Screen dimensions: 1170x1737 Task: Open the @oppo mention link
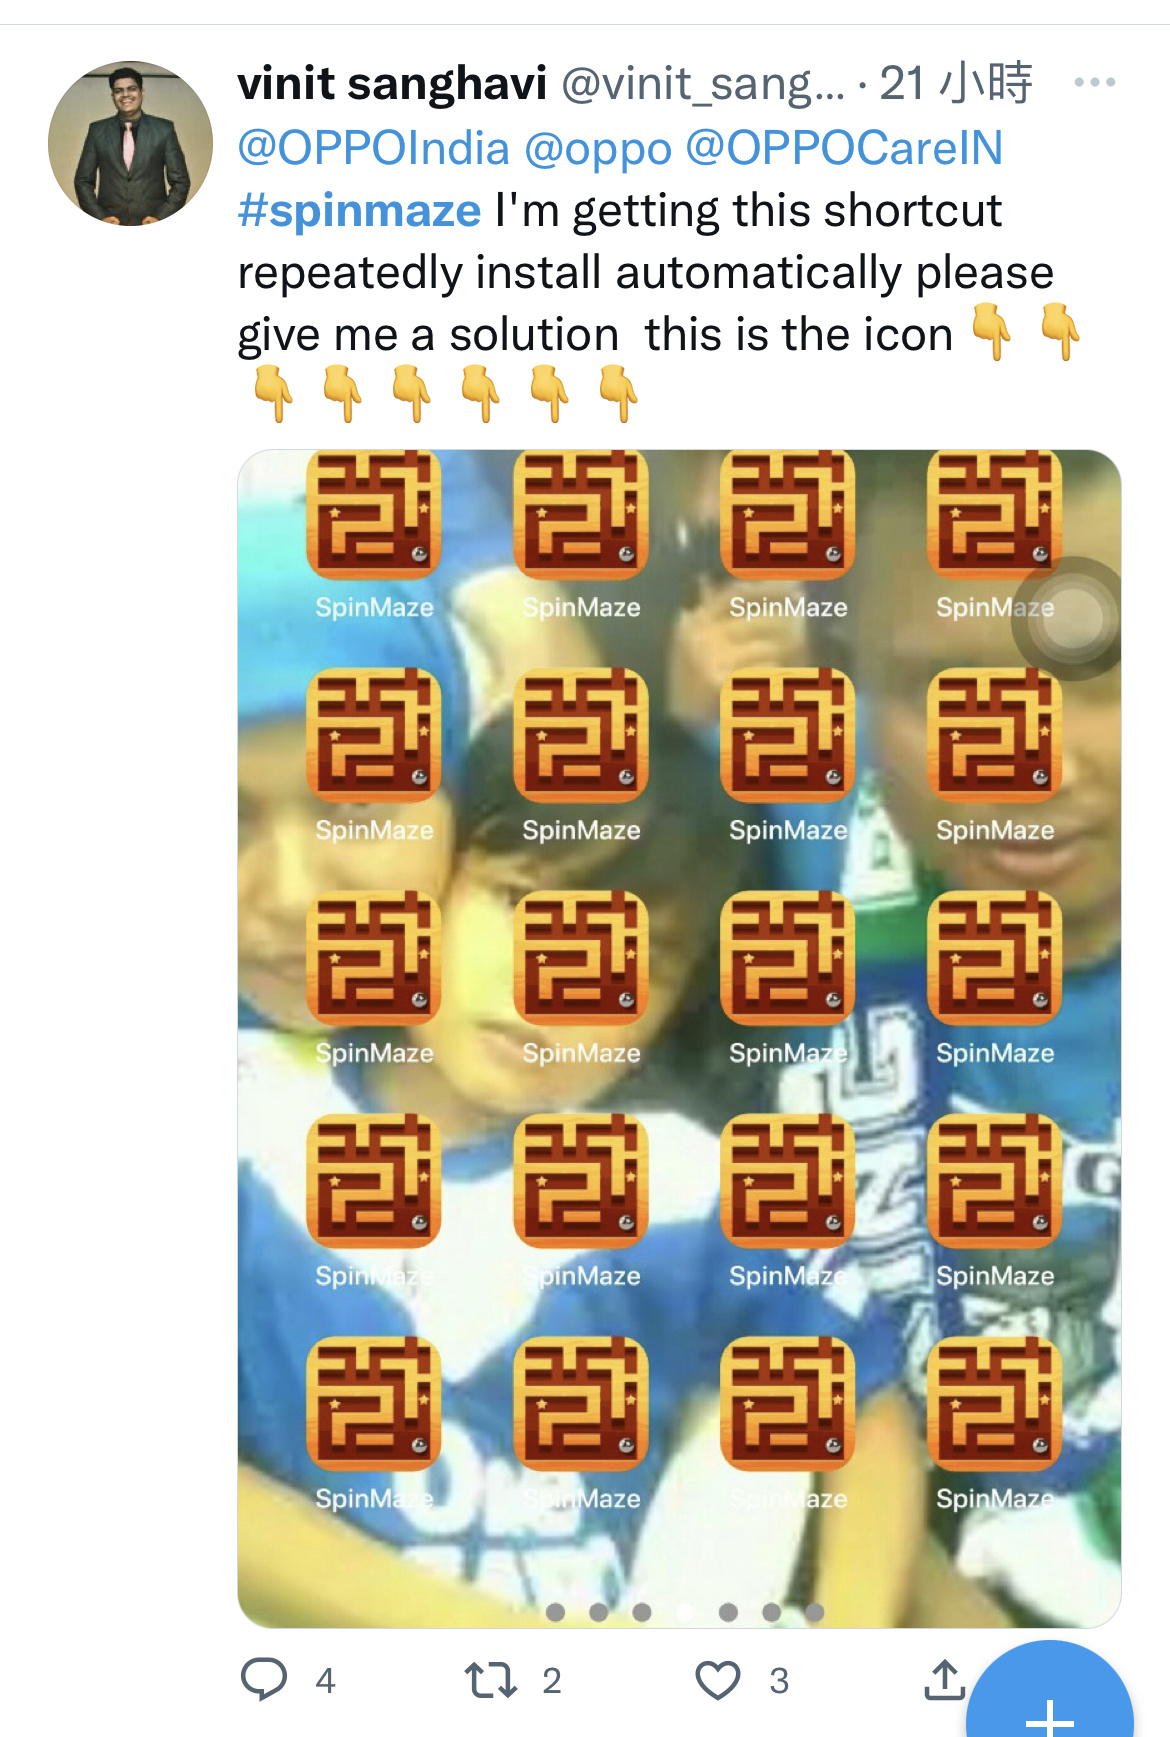[598, 148]
